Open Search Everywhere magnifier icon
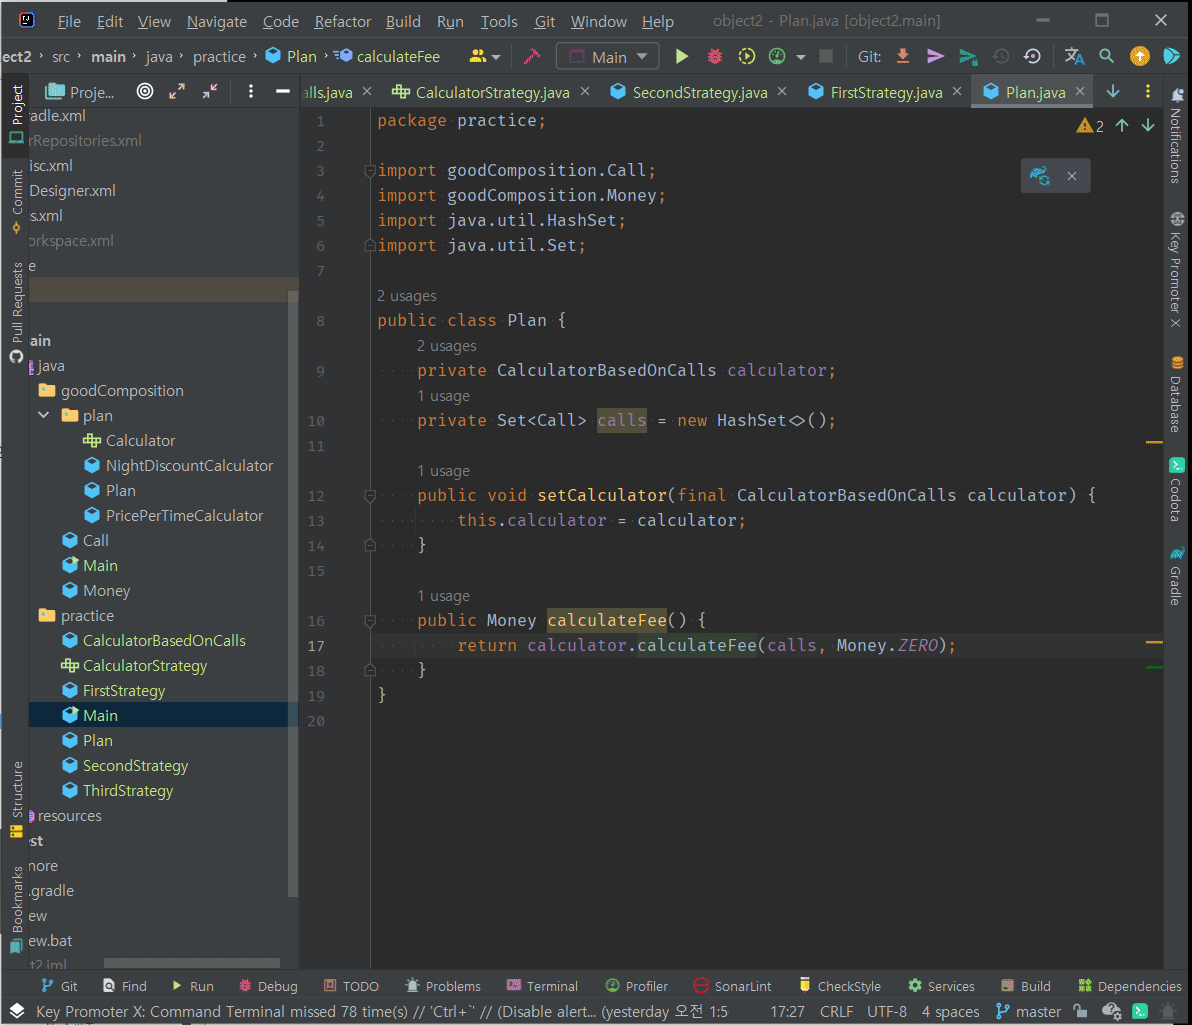Viewport: 1192px width, 1025px height. (1106, 57)
